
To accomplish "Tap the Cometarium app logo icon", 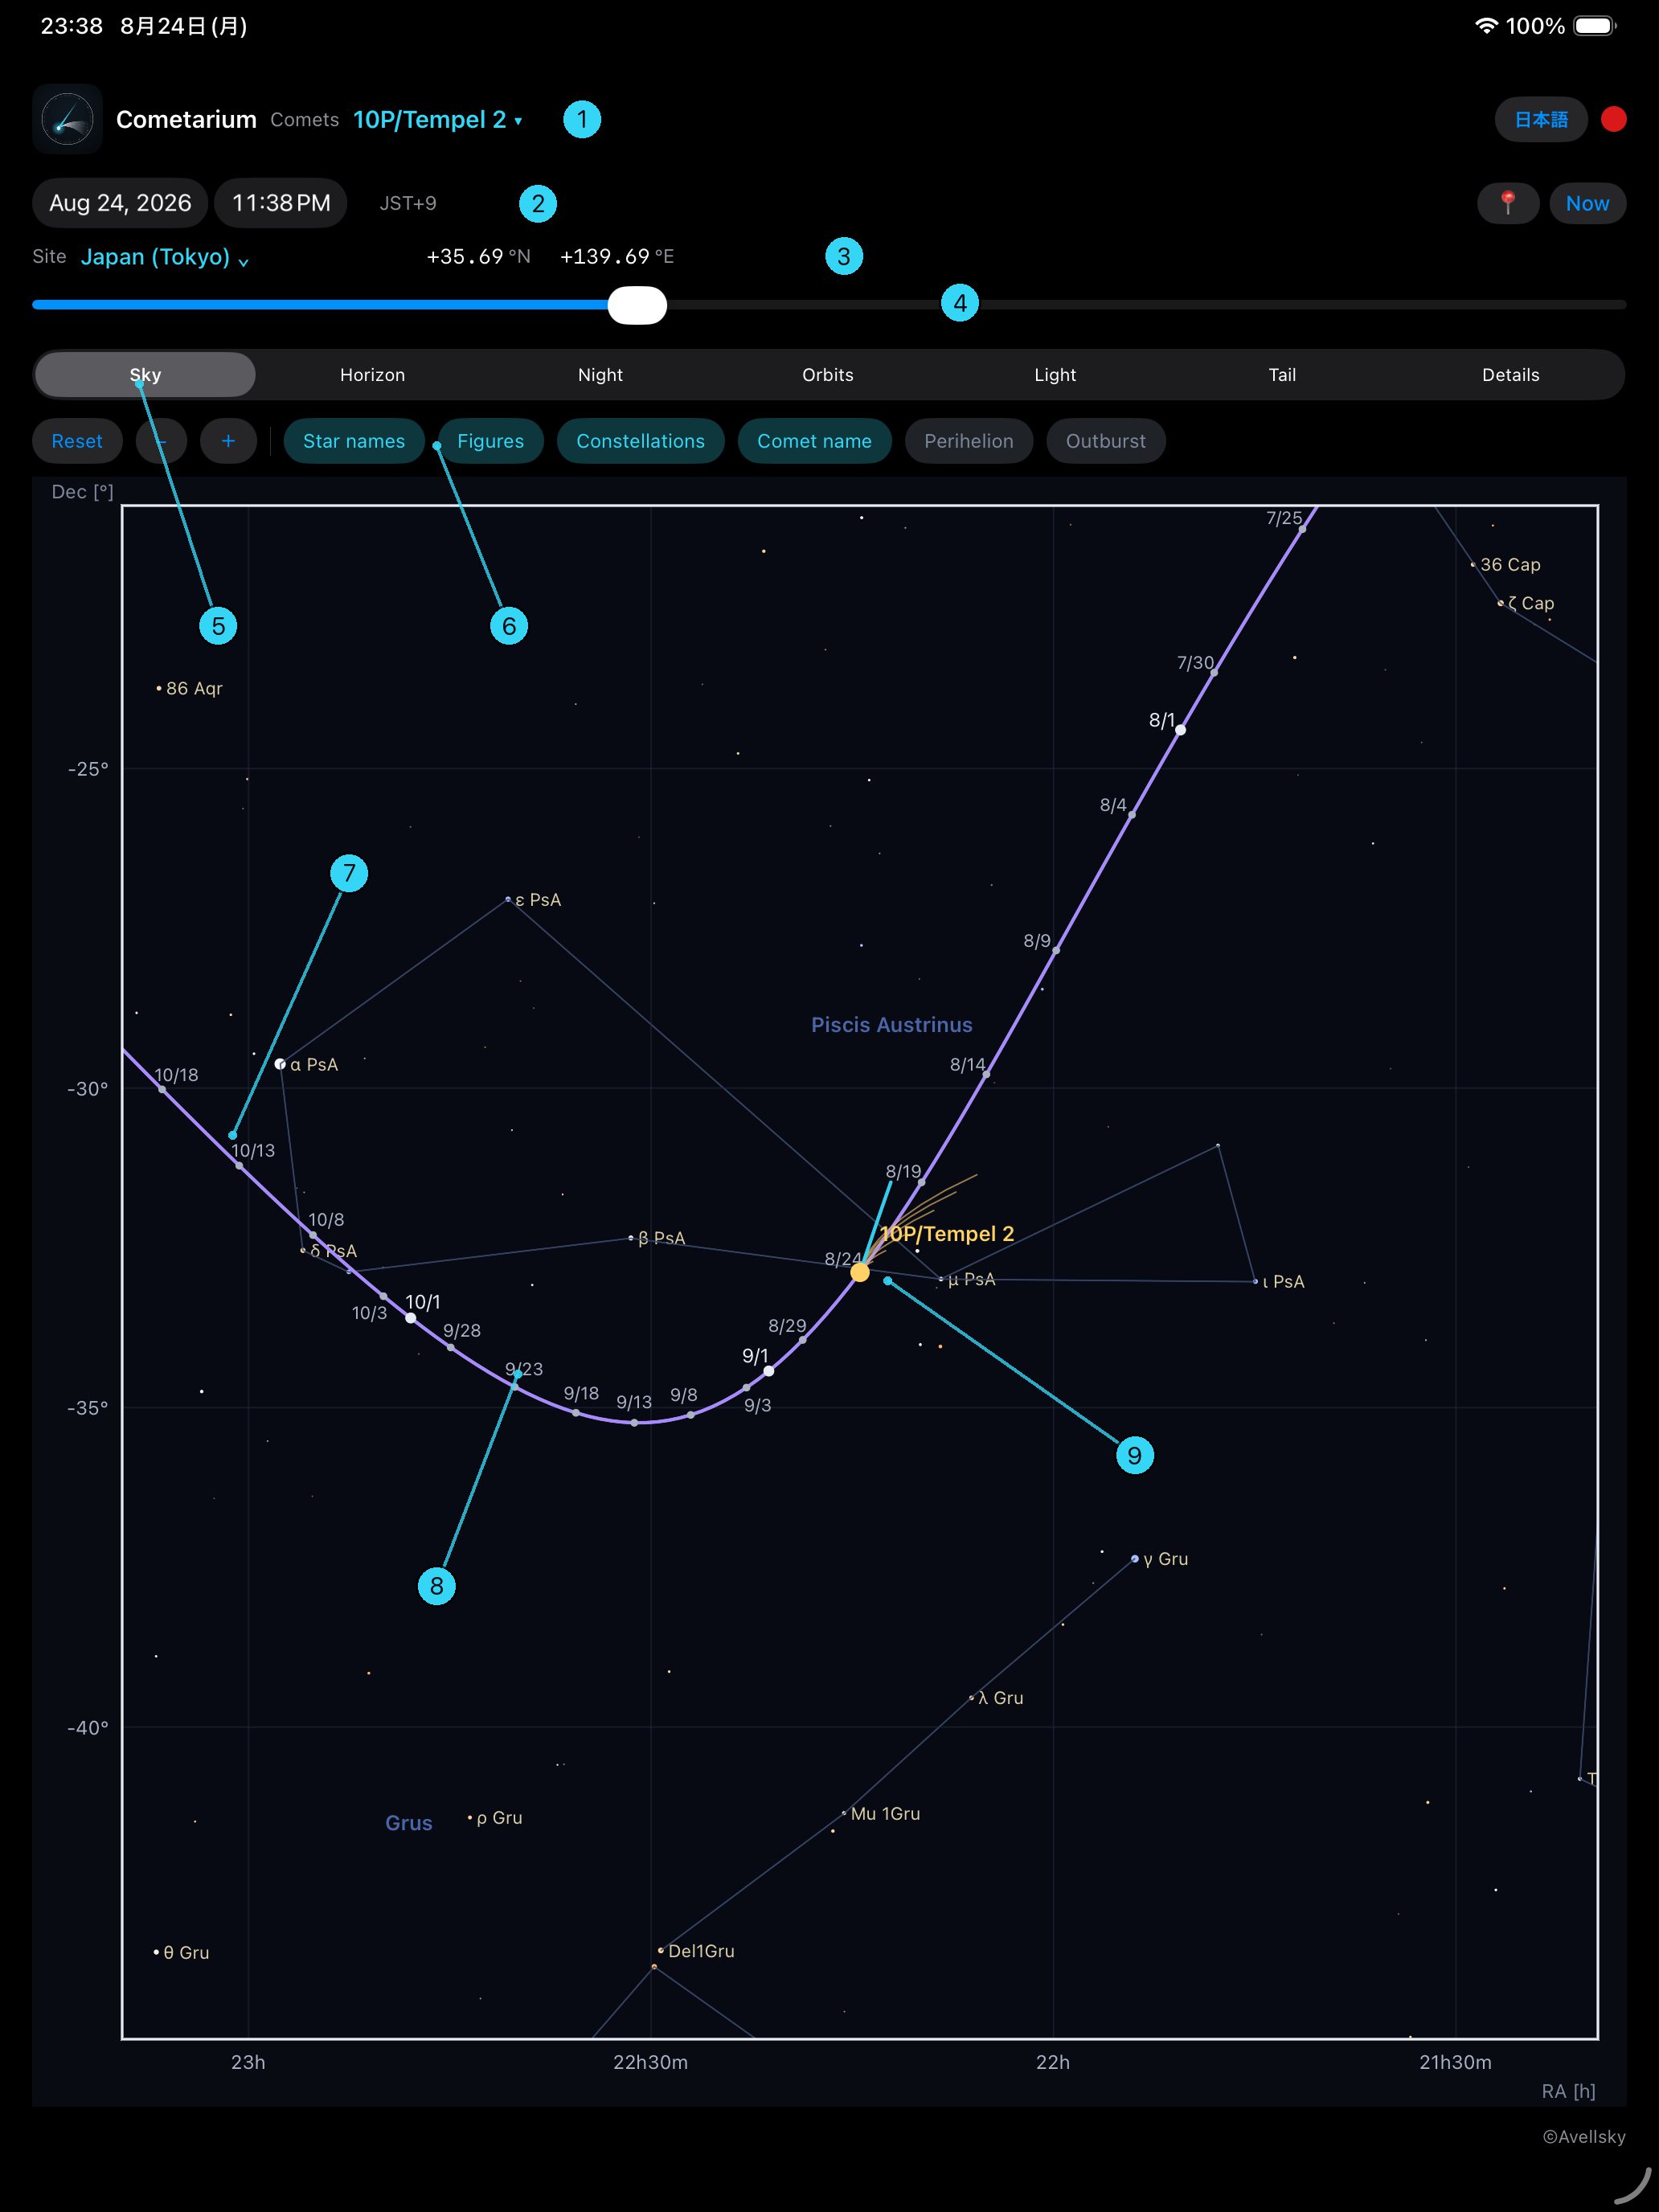I will [x=67, y=119].
